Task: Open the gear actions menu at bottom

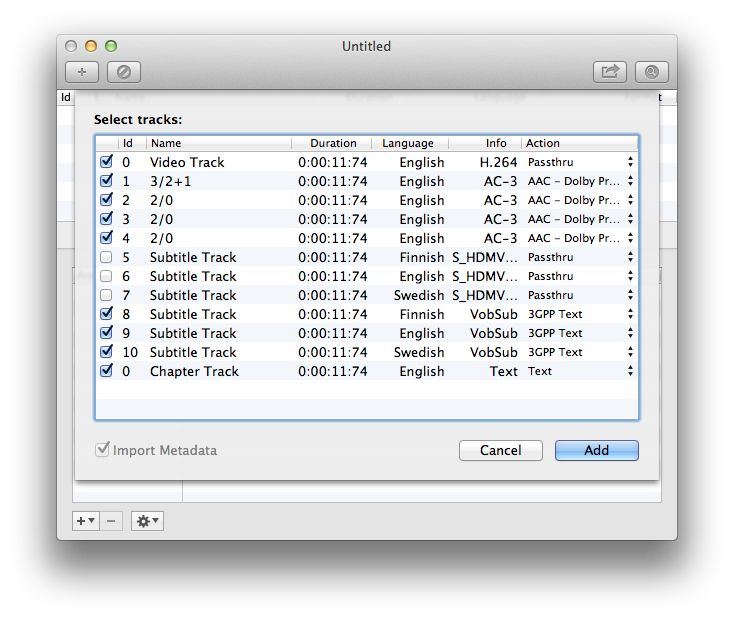Action: (147, 521)
